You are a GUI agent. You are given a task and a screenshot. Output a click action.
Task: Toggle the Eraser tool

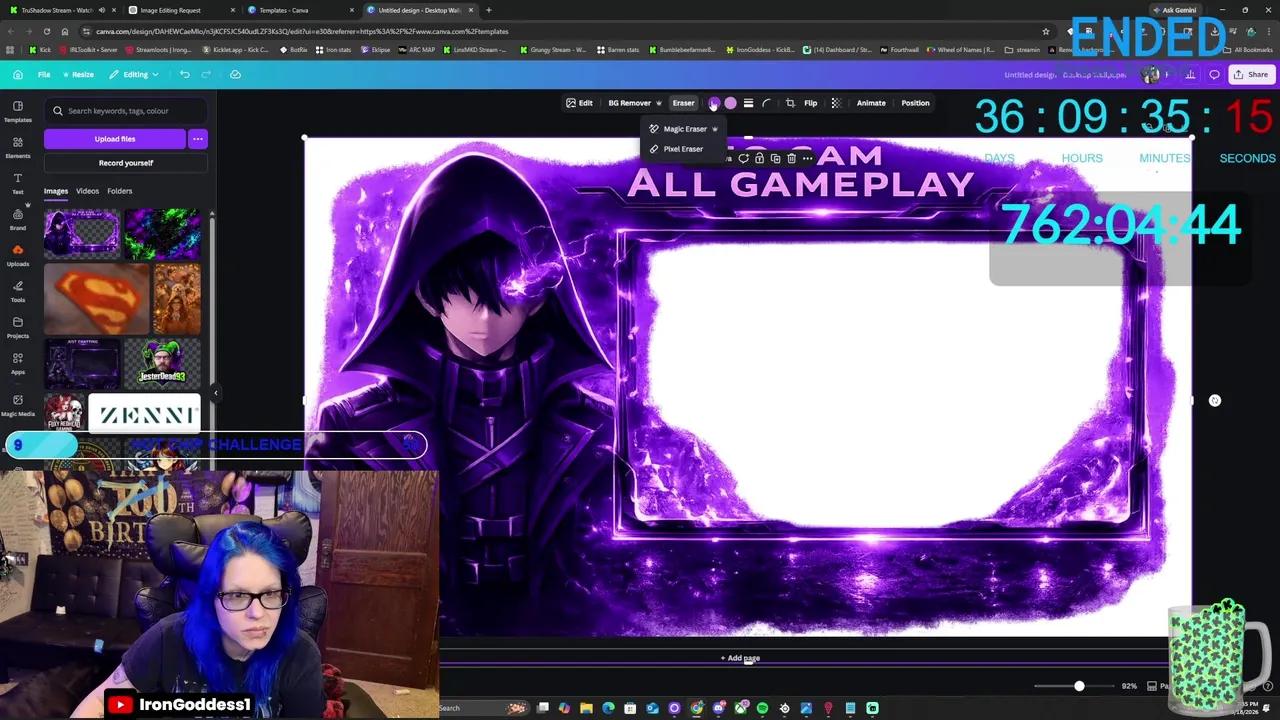point(683,103)
